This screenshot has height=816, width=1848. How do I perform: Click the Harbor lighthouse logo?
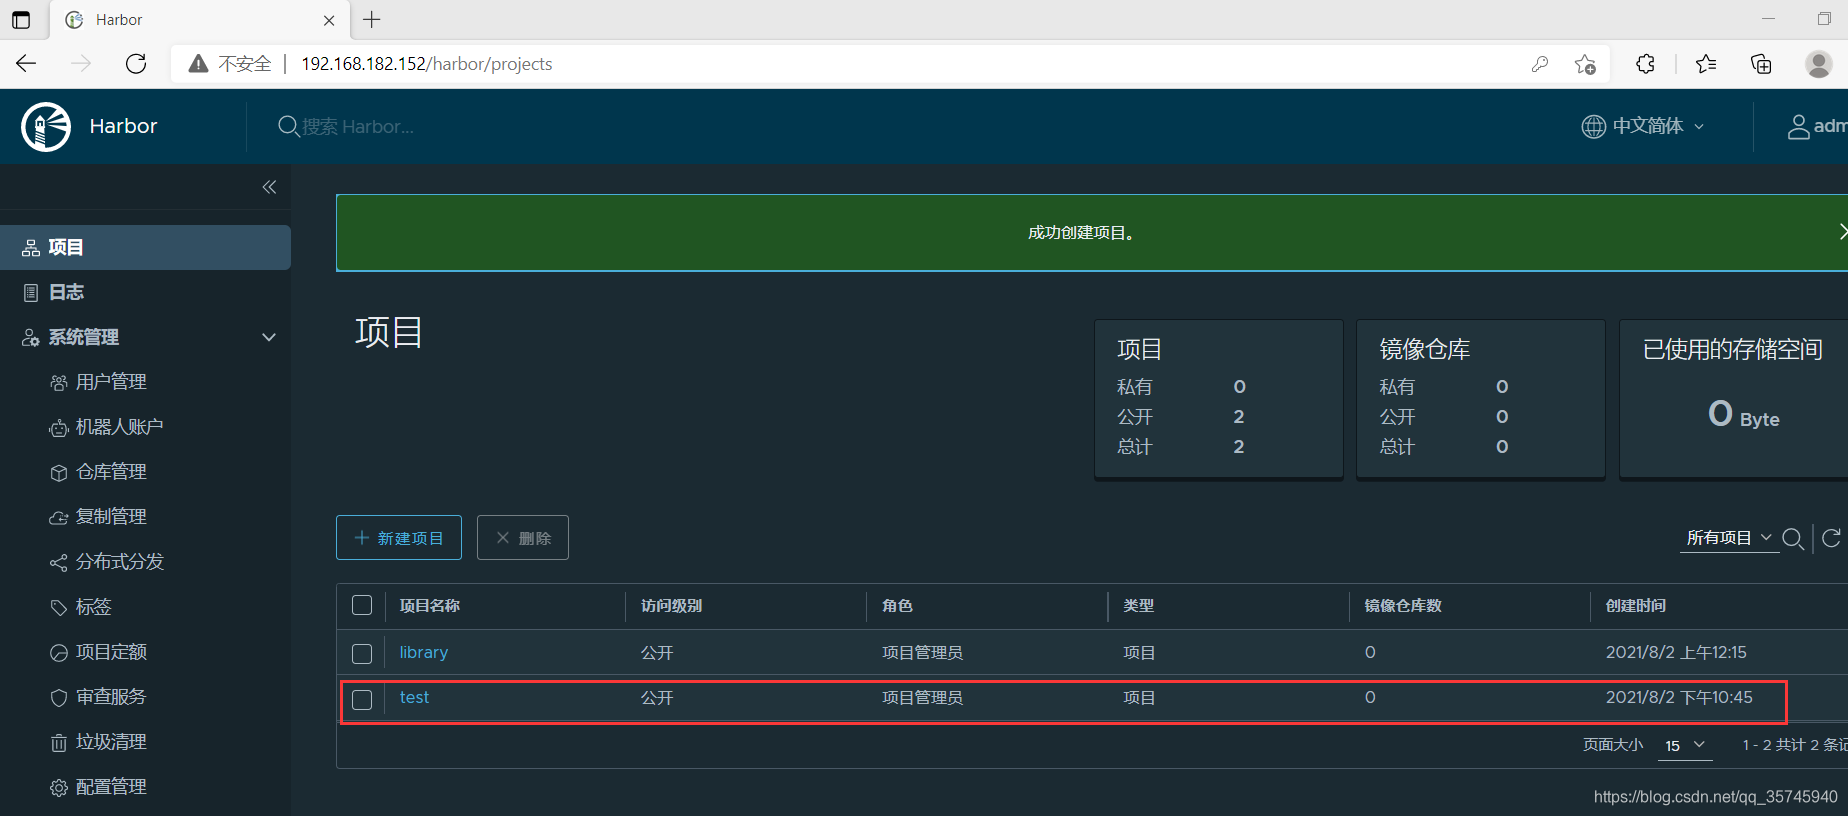click(46, 127)
